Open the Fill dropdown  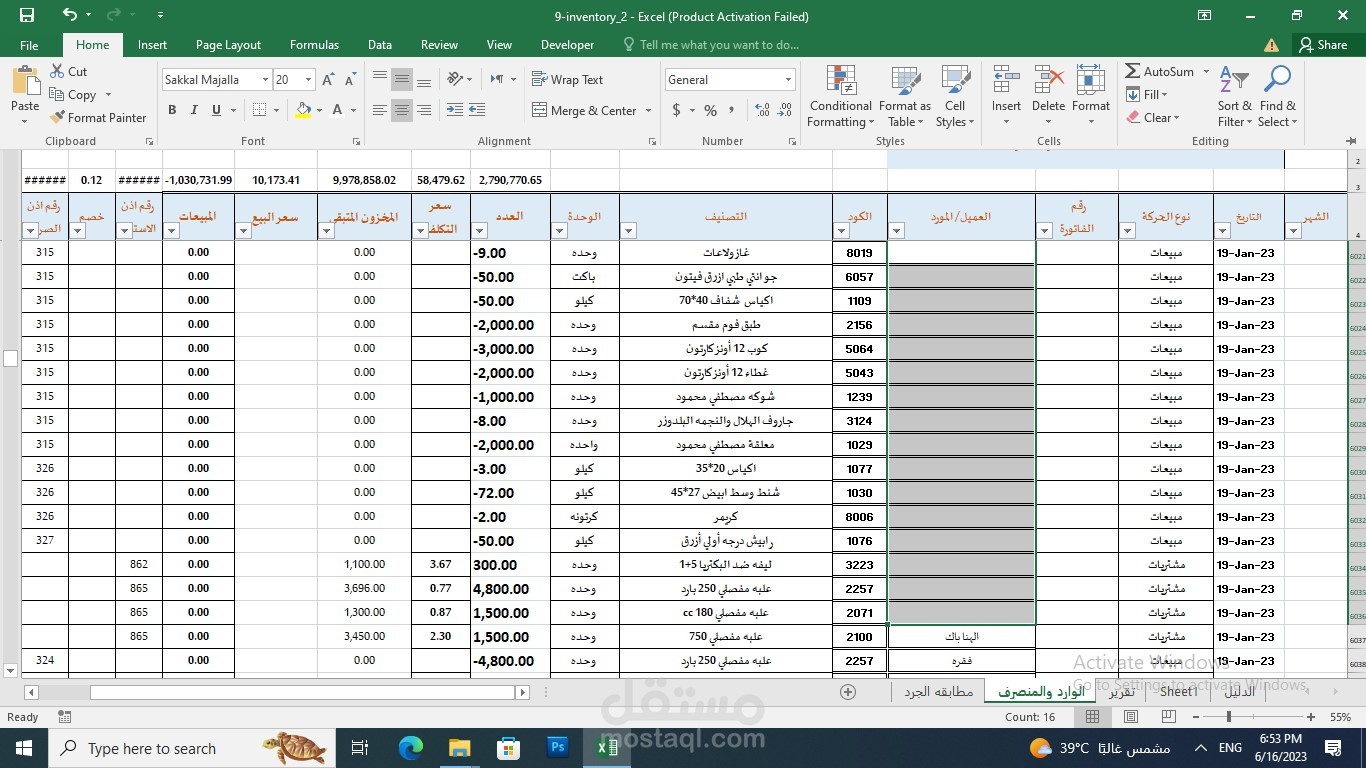[1147, 94]
